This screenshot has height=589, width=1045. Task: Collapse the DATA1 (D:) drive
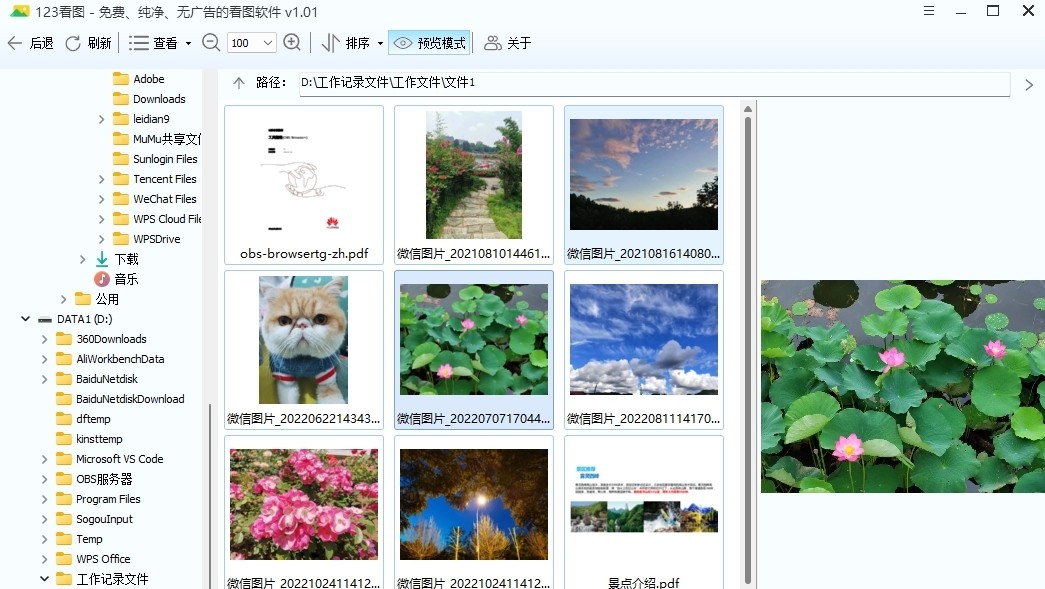(25, 319)
